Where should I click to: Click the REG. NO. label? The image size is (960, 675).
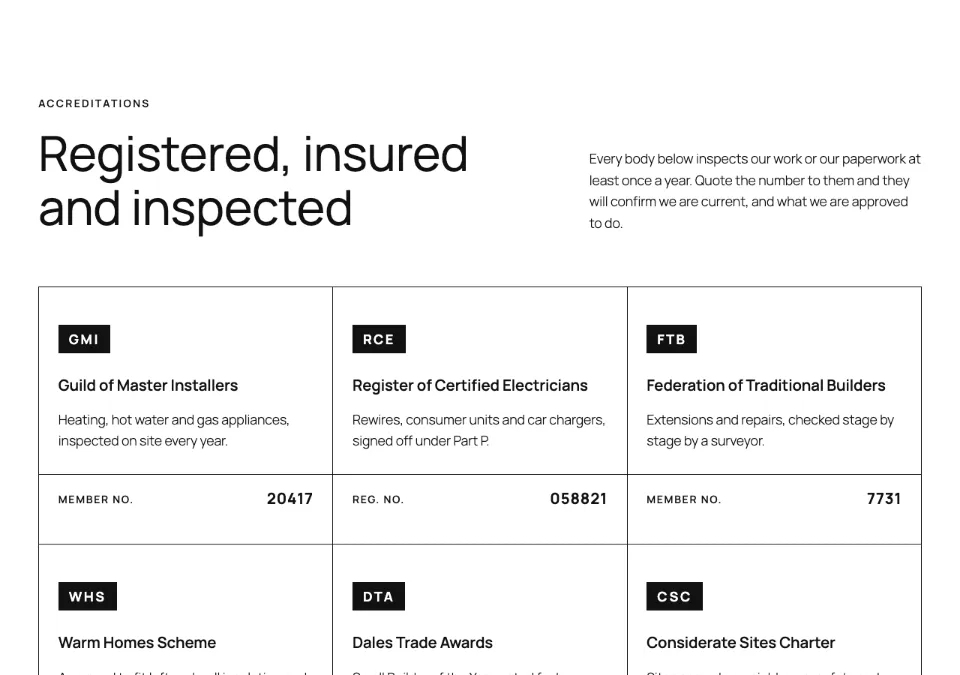pyautogui.click(x=378, y=500)
